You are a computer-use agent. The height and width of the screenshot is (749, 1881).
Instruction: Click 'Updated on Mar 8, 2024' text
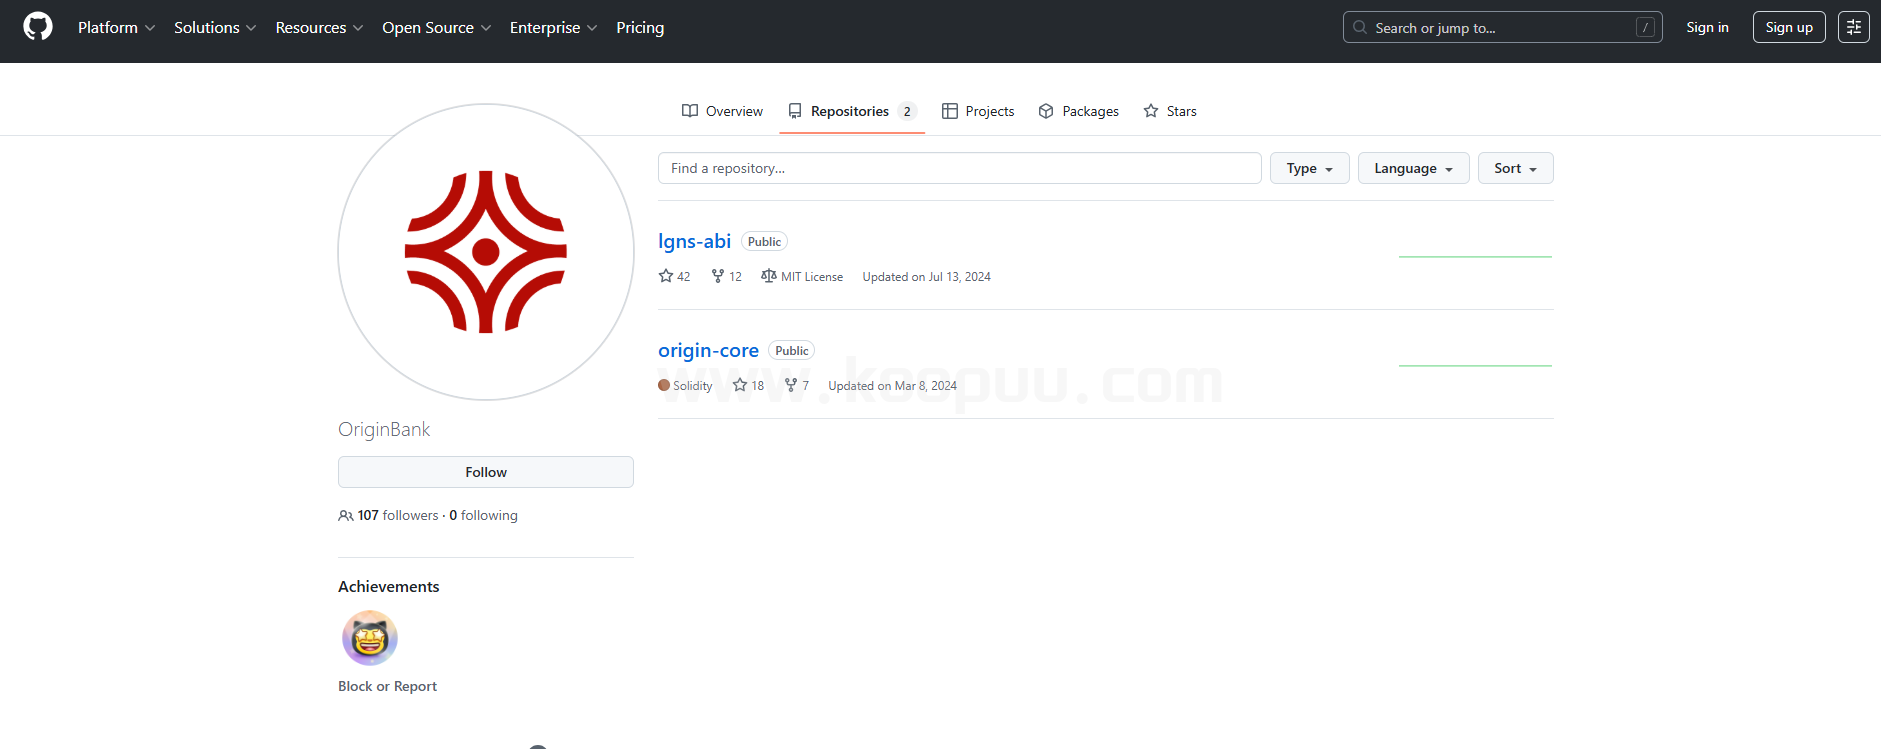(x=892, y=386)
